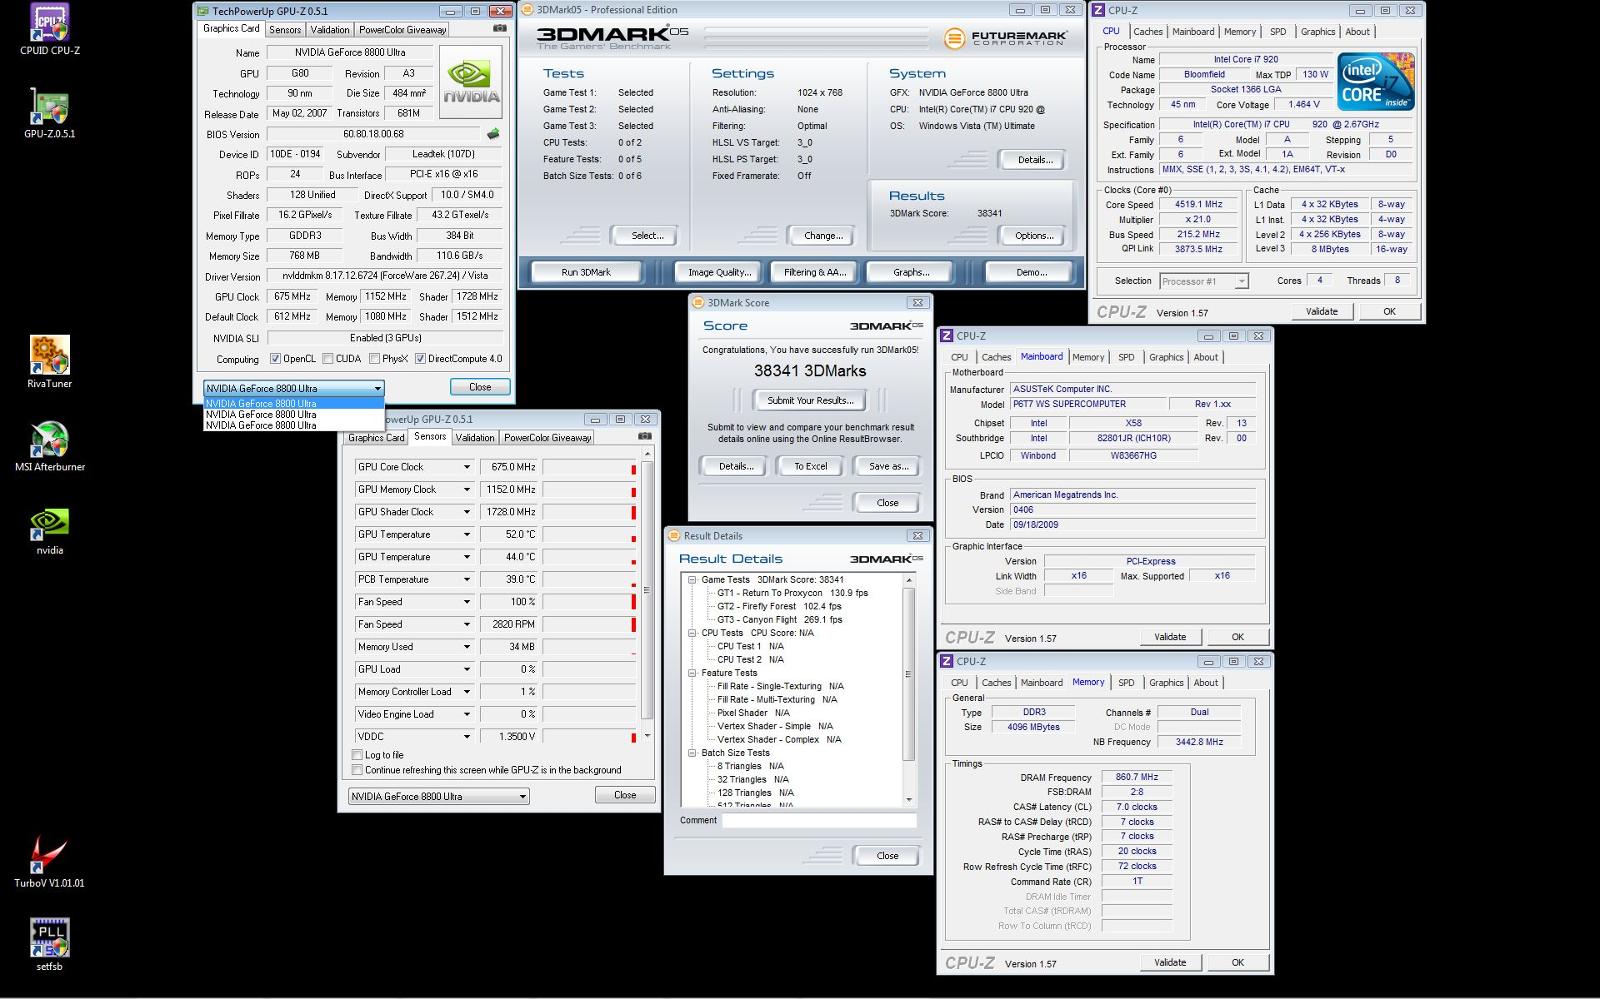
Task: Open the GPU Memory Clock sensor dropdown
Action: point(466,489)
